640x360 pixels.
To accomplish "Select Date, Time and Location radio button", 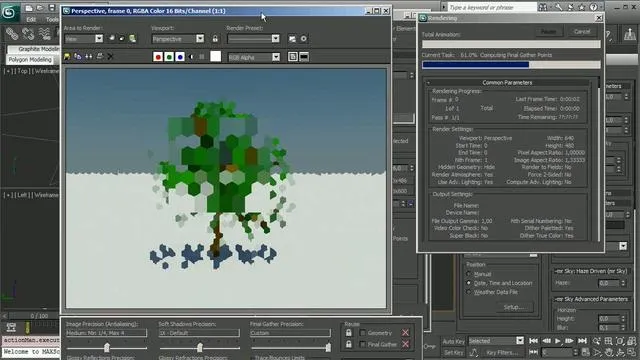I will pos(469,283).
